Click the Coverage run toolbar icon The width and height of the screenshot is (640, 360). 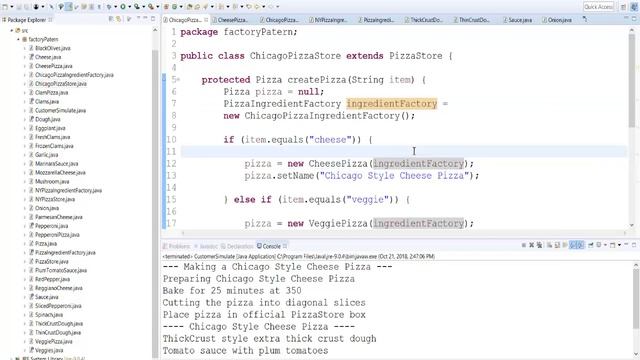click(137, 7)
